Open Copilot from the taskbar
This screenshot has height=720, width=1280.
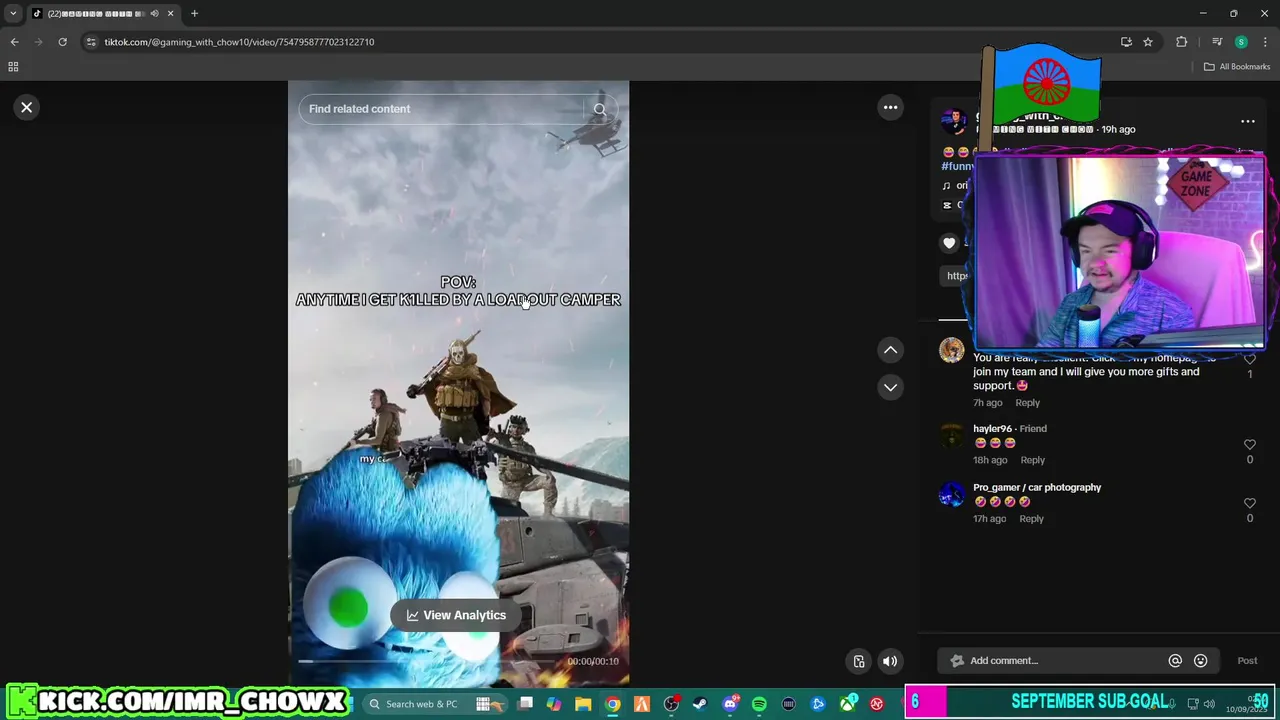pyautogui.click(x=554, y=704)
